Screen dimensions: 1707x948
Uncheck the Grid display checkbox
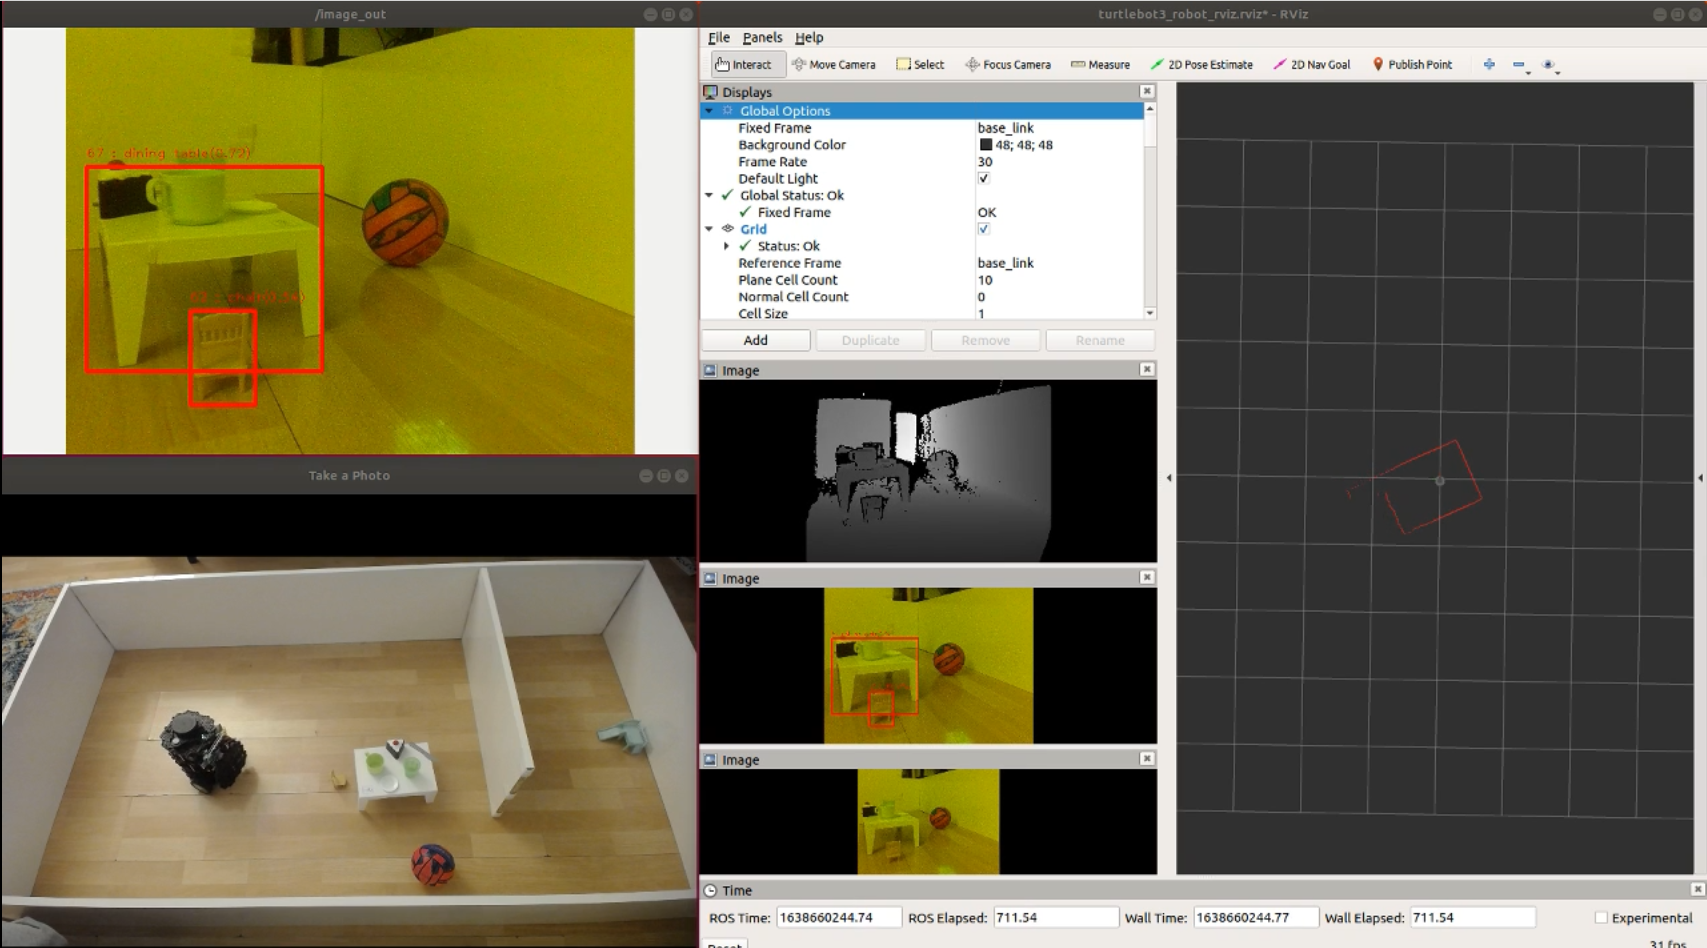984,229
